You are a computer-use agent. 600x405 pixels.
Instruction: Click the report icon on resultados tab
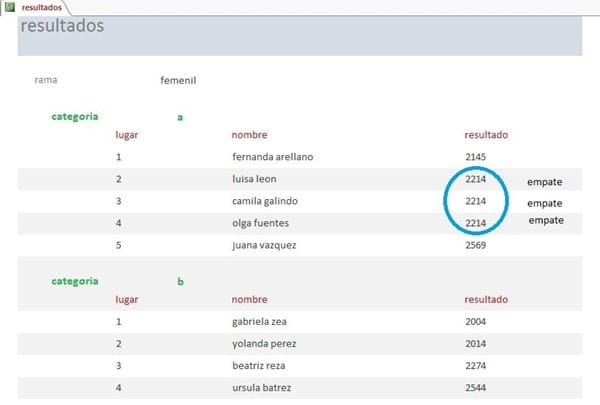click(x=10, y=7)
